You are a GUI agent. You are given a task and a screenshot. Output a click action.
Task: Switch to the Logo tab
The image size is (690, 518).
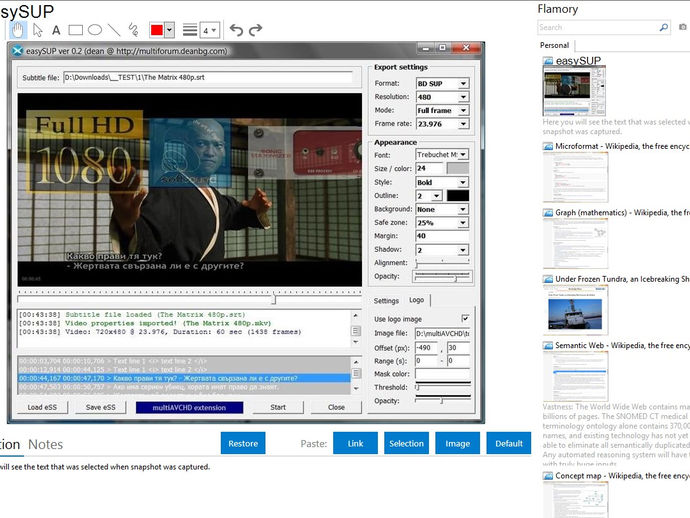(416, 300)
